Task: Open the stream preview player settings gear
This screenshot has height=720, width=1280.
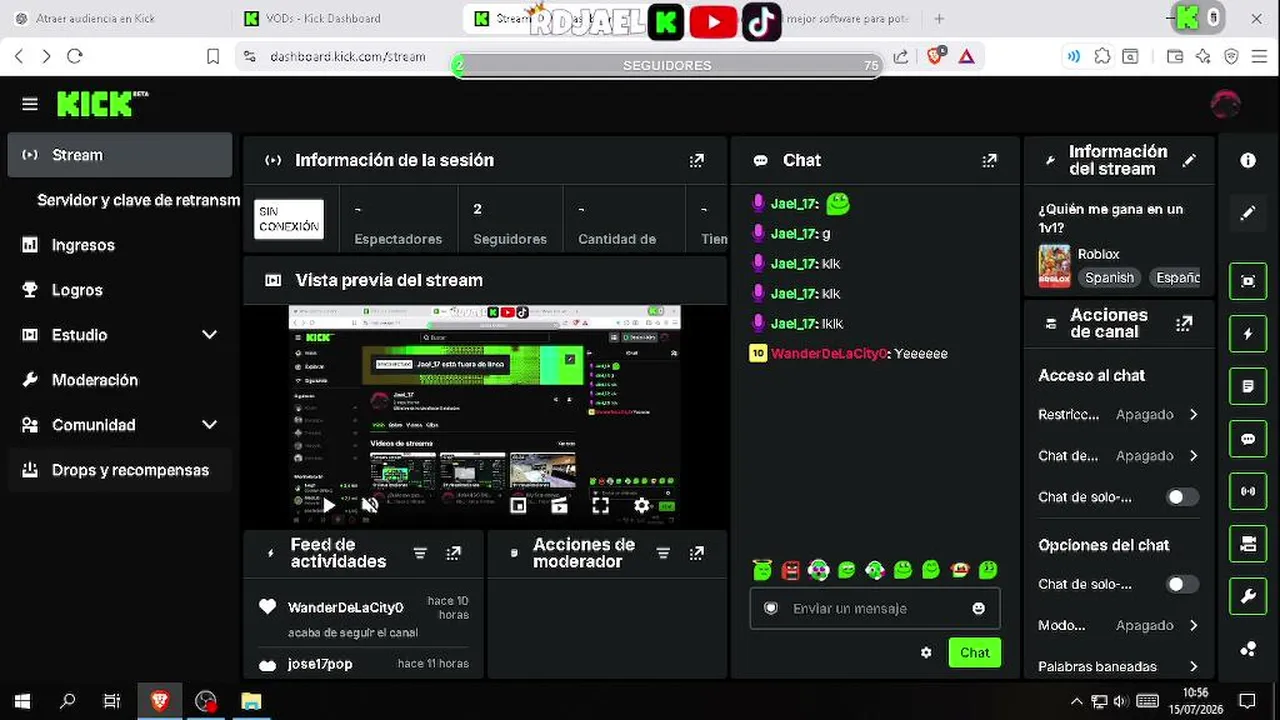Action: pyautogui.click(x=642, y=505)
